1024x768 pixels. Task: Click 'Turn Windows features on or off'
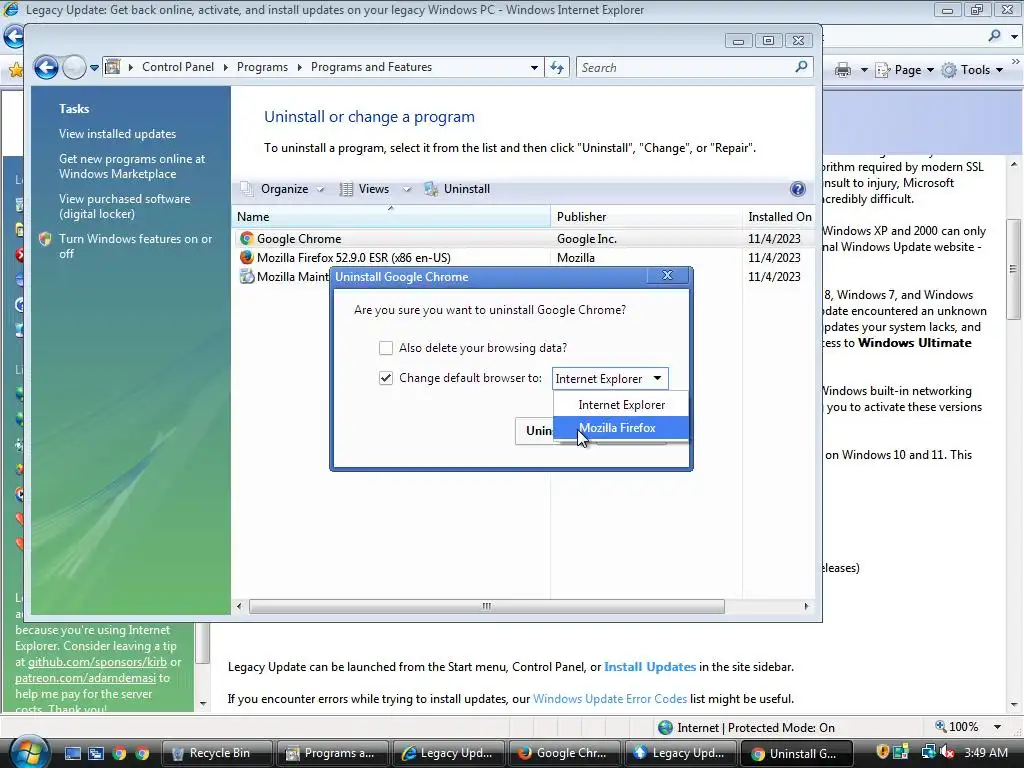point(135,246)
